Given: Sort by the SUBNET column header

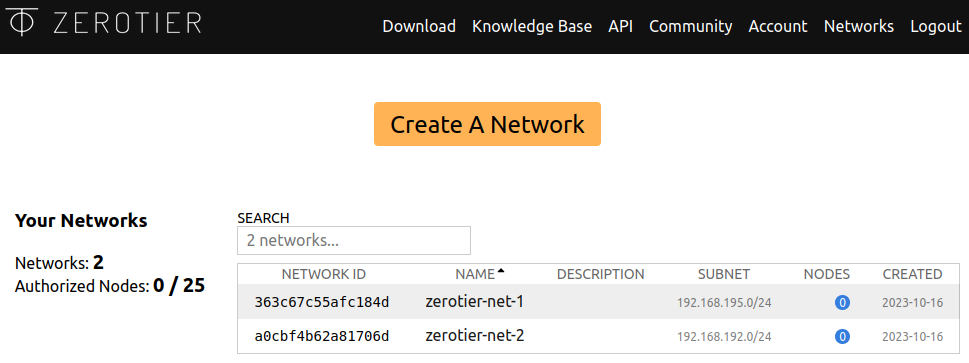Looking at the screenshot, I should 724,274.
